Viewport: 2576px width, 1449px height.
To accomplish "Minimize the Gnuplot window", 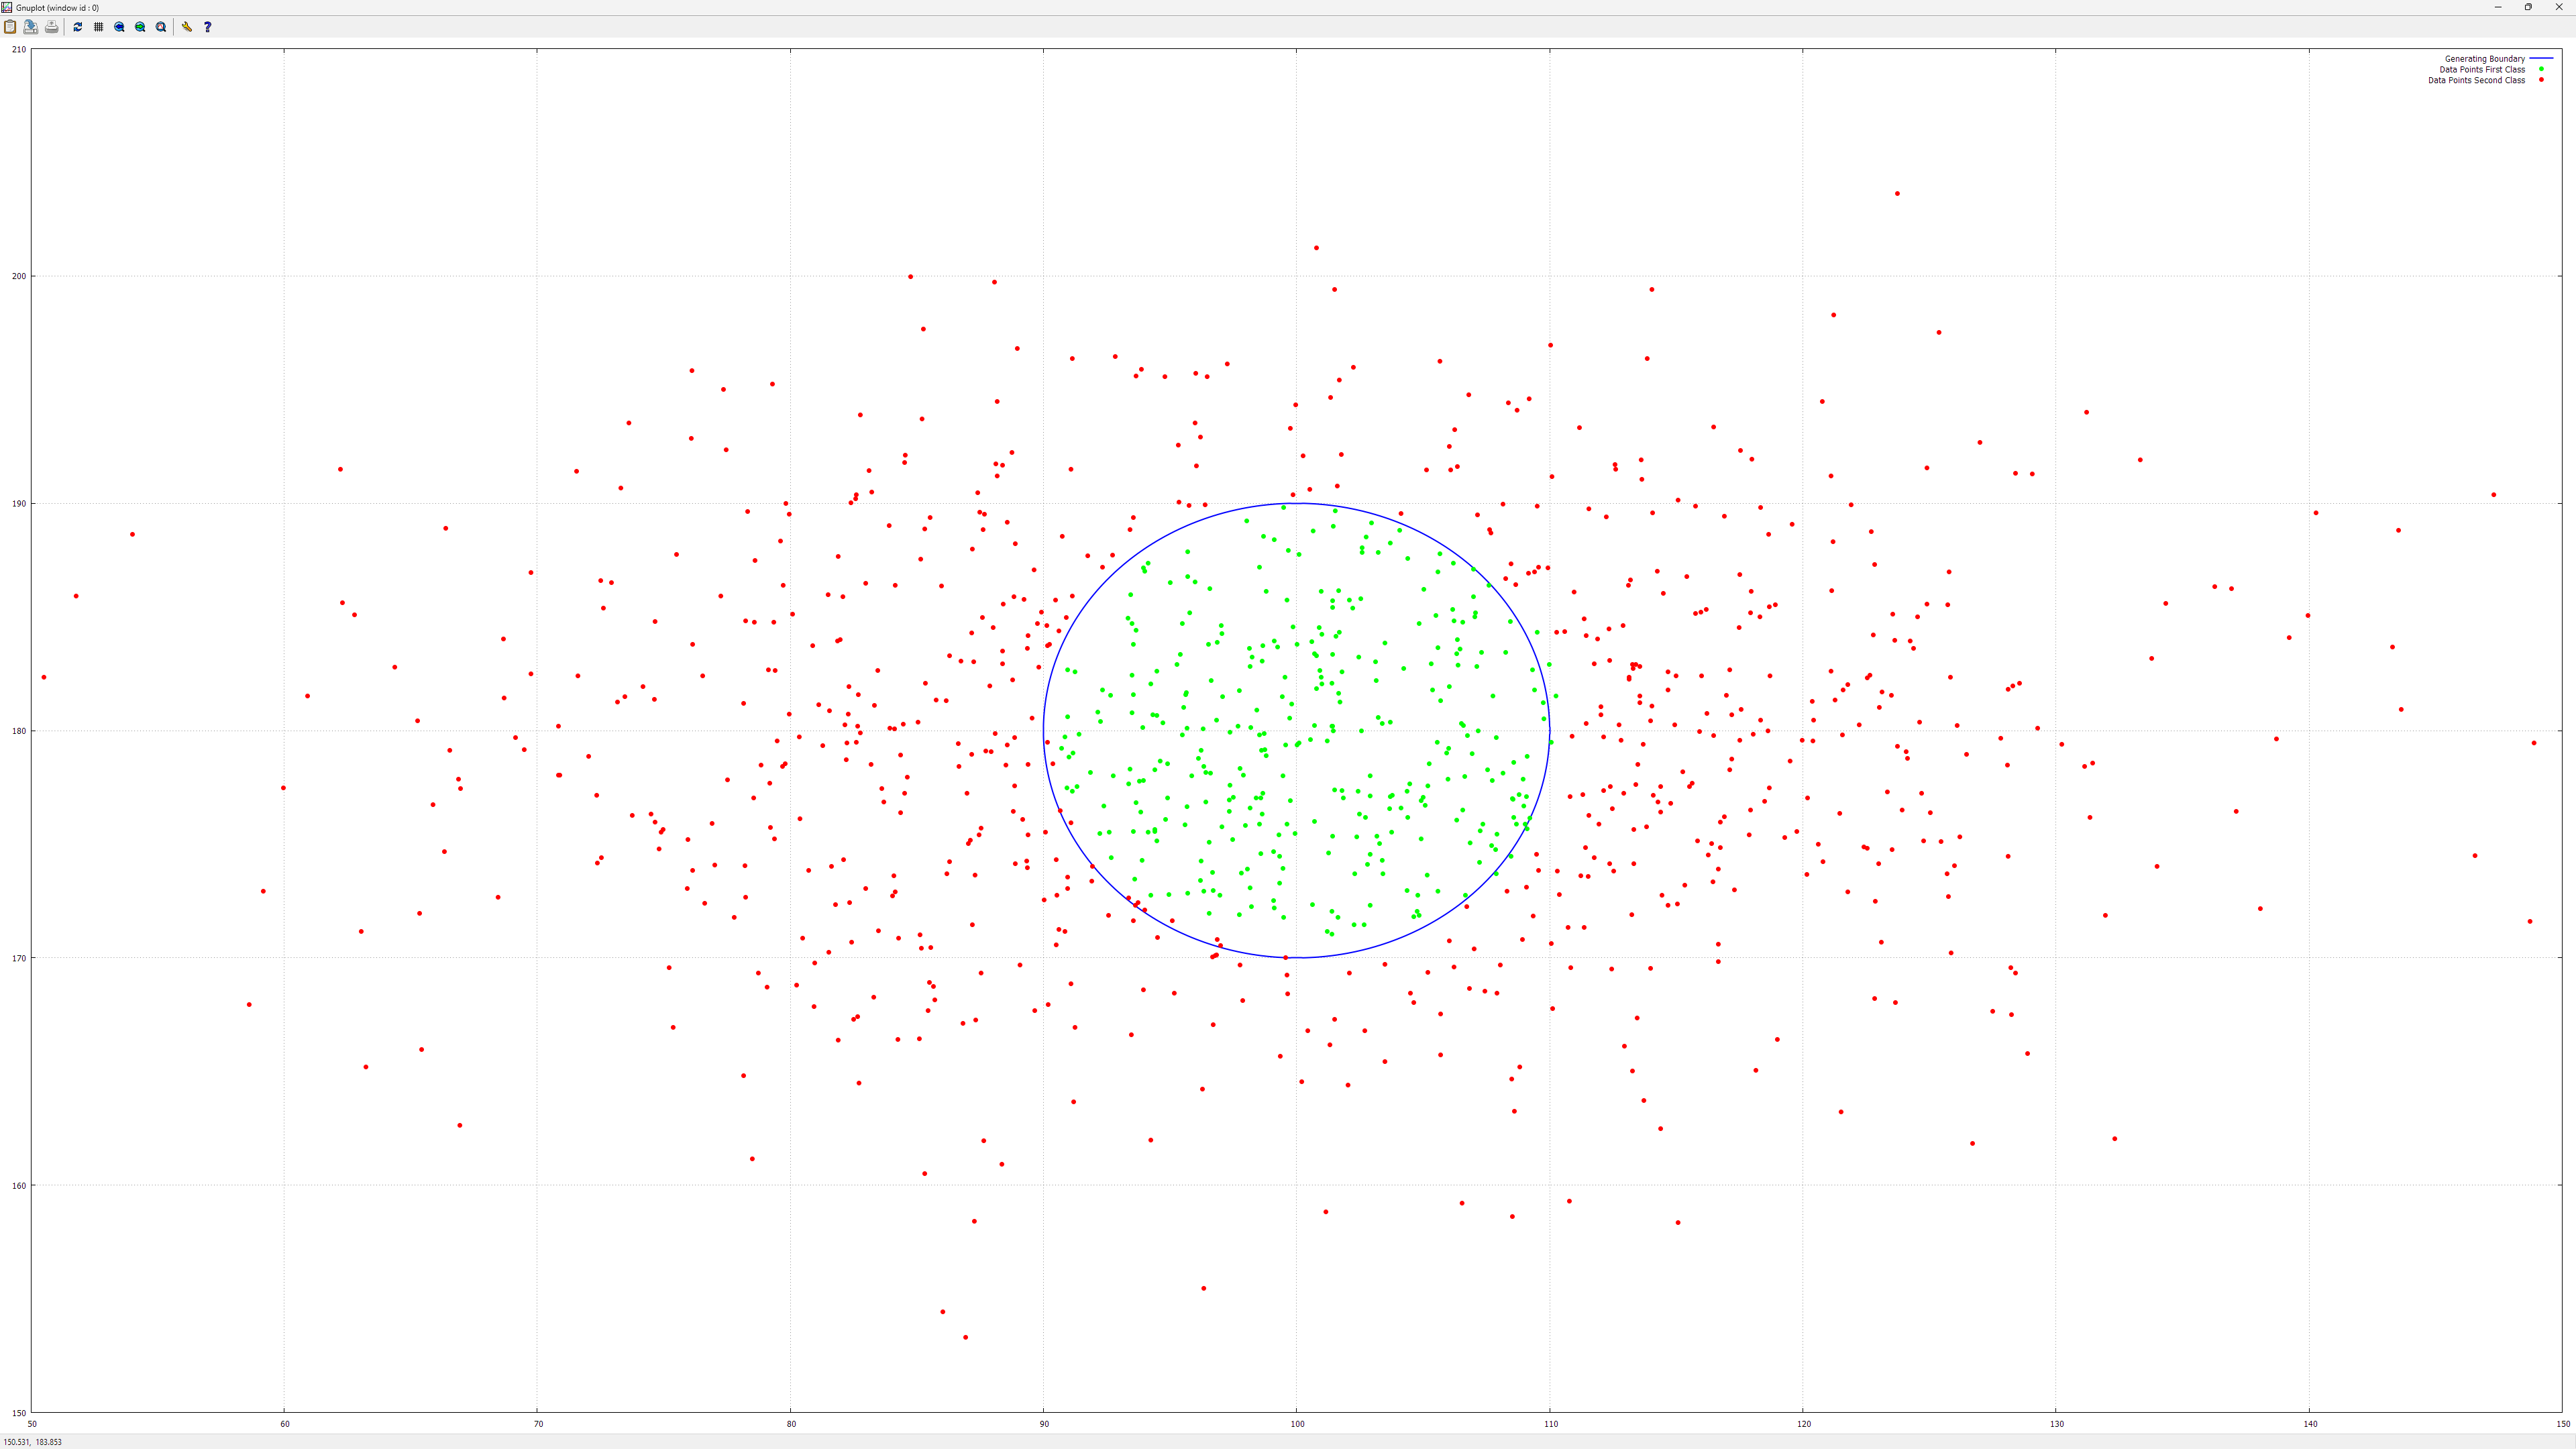I will coord(2498,7).
